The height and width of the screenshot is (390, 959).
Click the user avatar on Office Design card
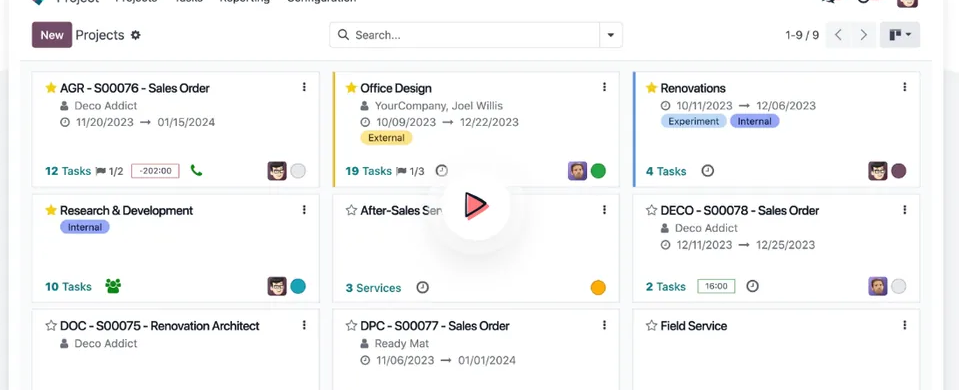577,171
